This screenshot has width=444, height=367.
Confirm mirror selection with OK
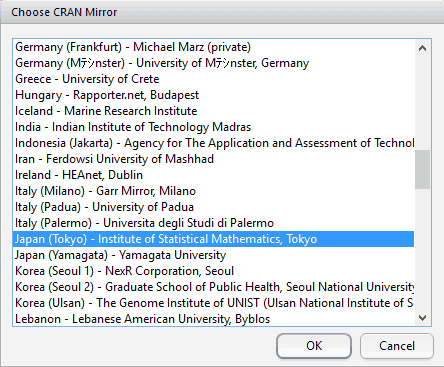tap(314, 346)
